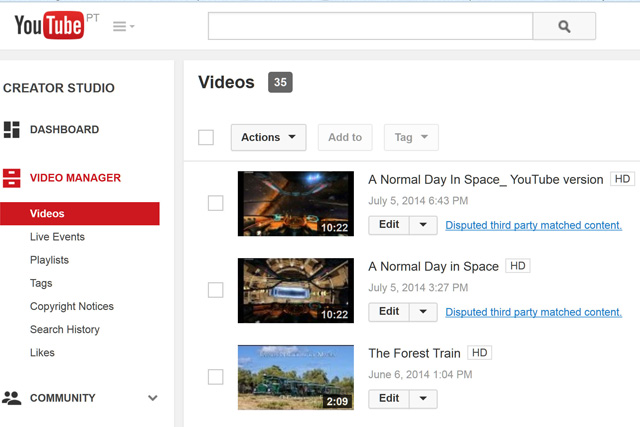
Task: Select checkbox for A Normal Day In Space_ YouTube version
Action: pos(216,203)
